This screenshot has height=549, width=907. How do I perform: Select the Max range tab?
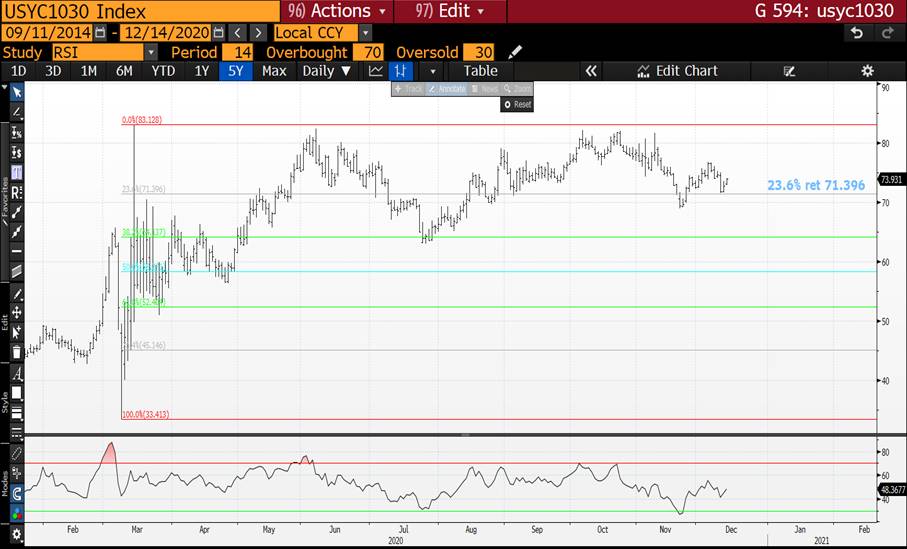click(x=274, y=71)
